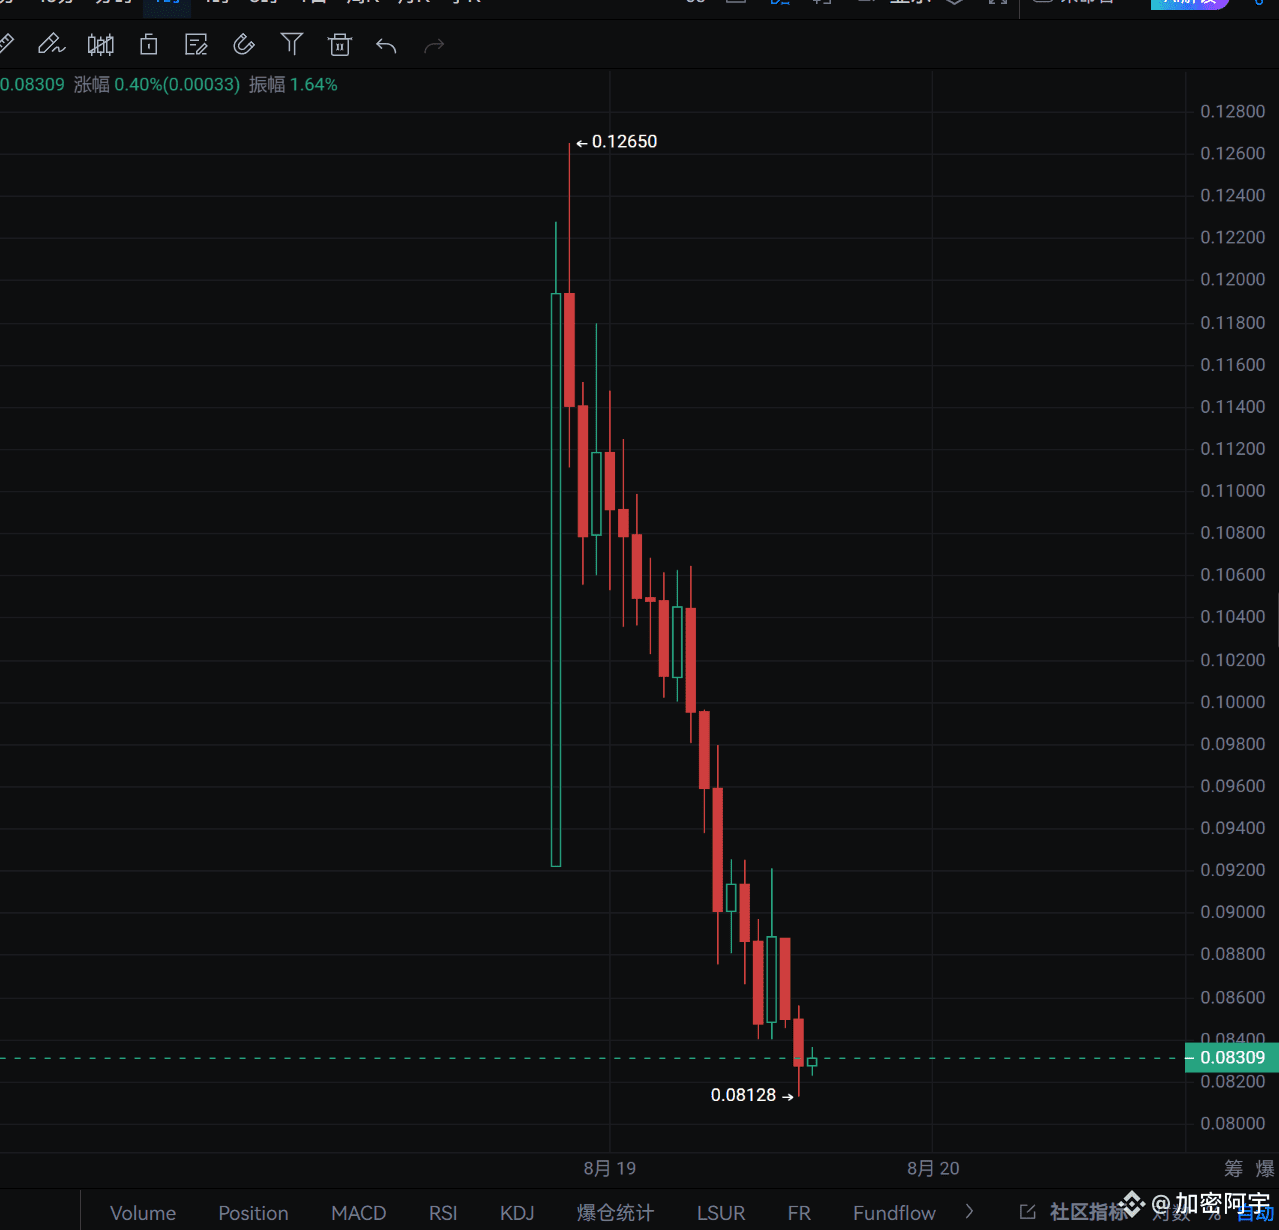1279x1230 pixels.
Task: Click the 0.12800 price axis label
Action: (x=1232, y=111)
